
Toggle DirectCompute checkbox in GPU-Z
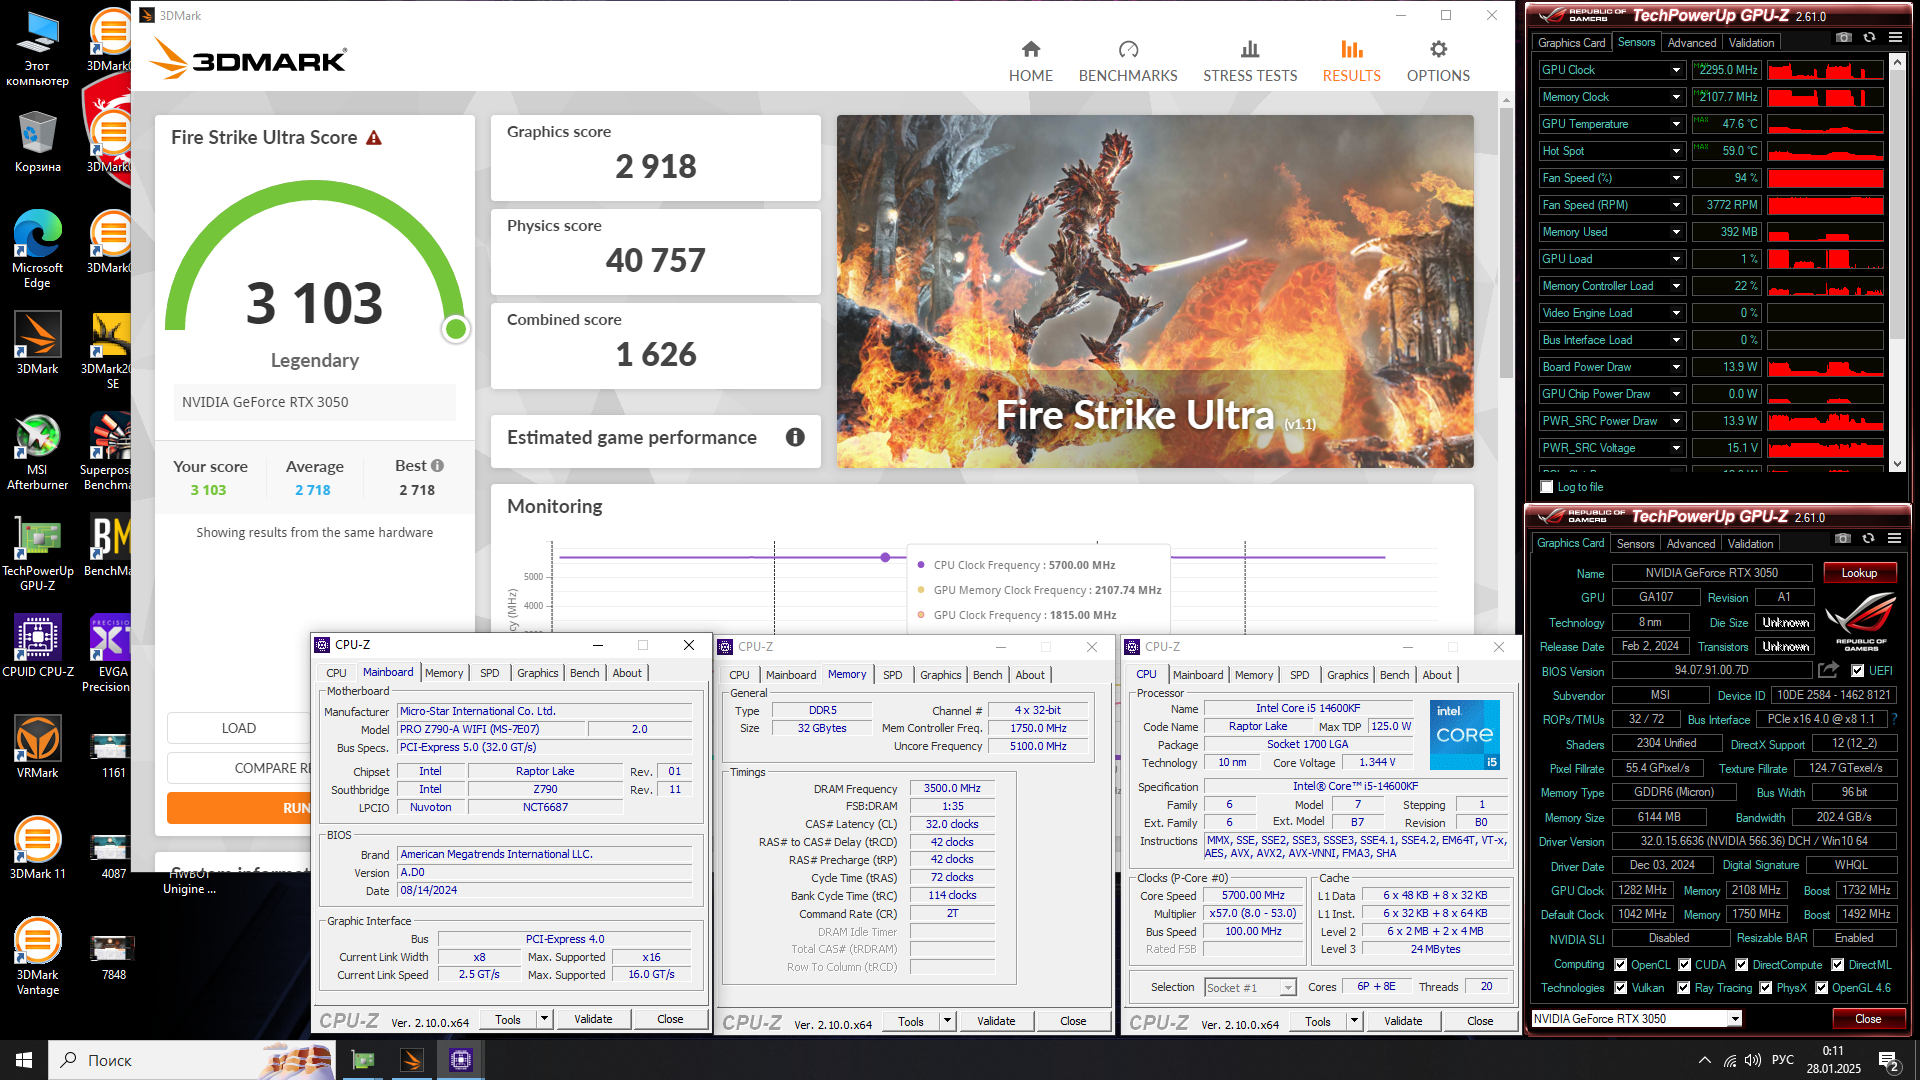point(1742,965)
